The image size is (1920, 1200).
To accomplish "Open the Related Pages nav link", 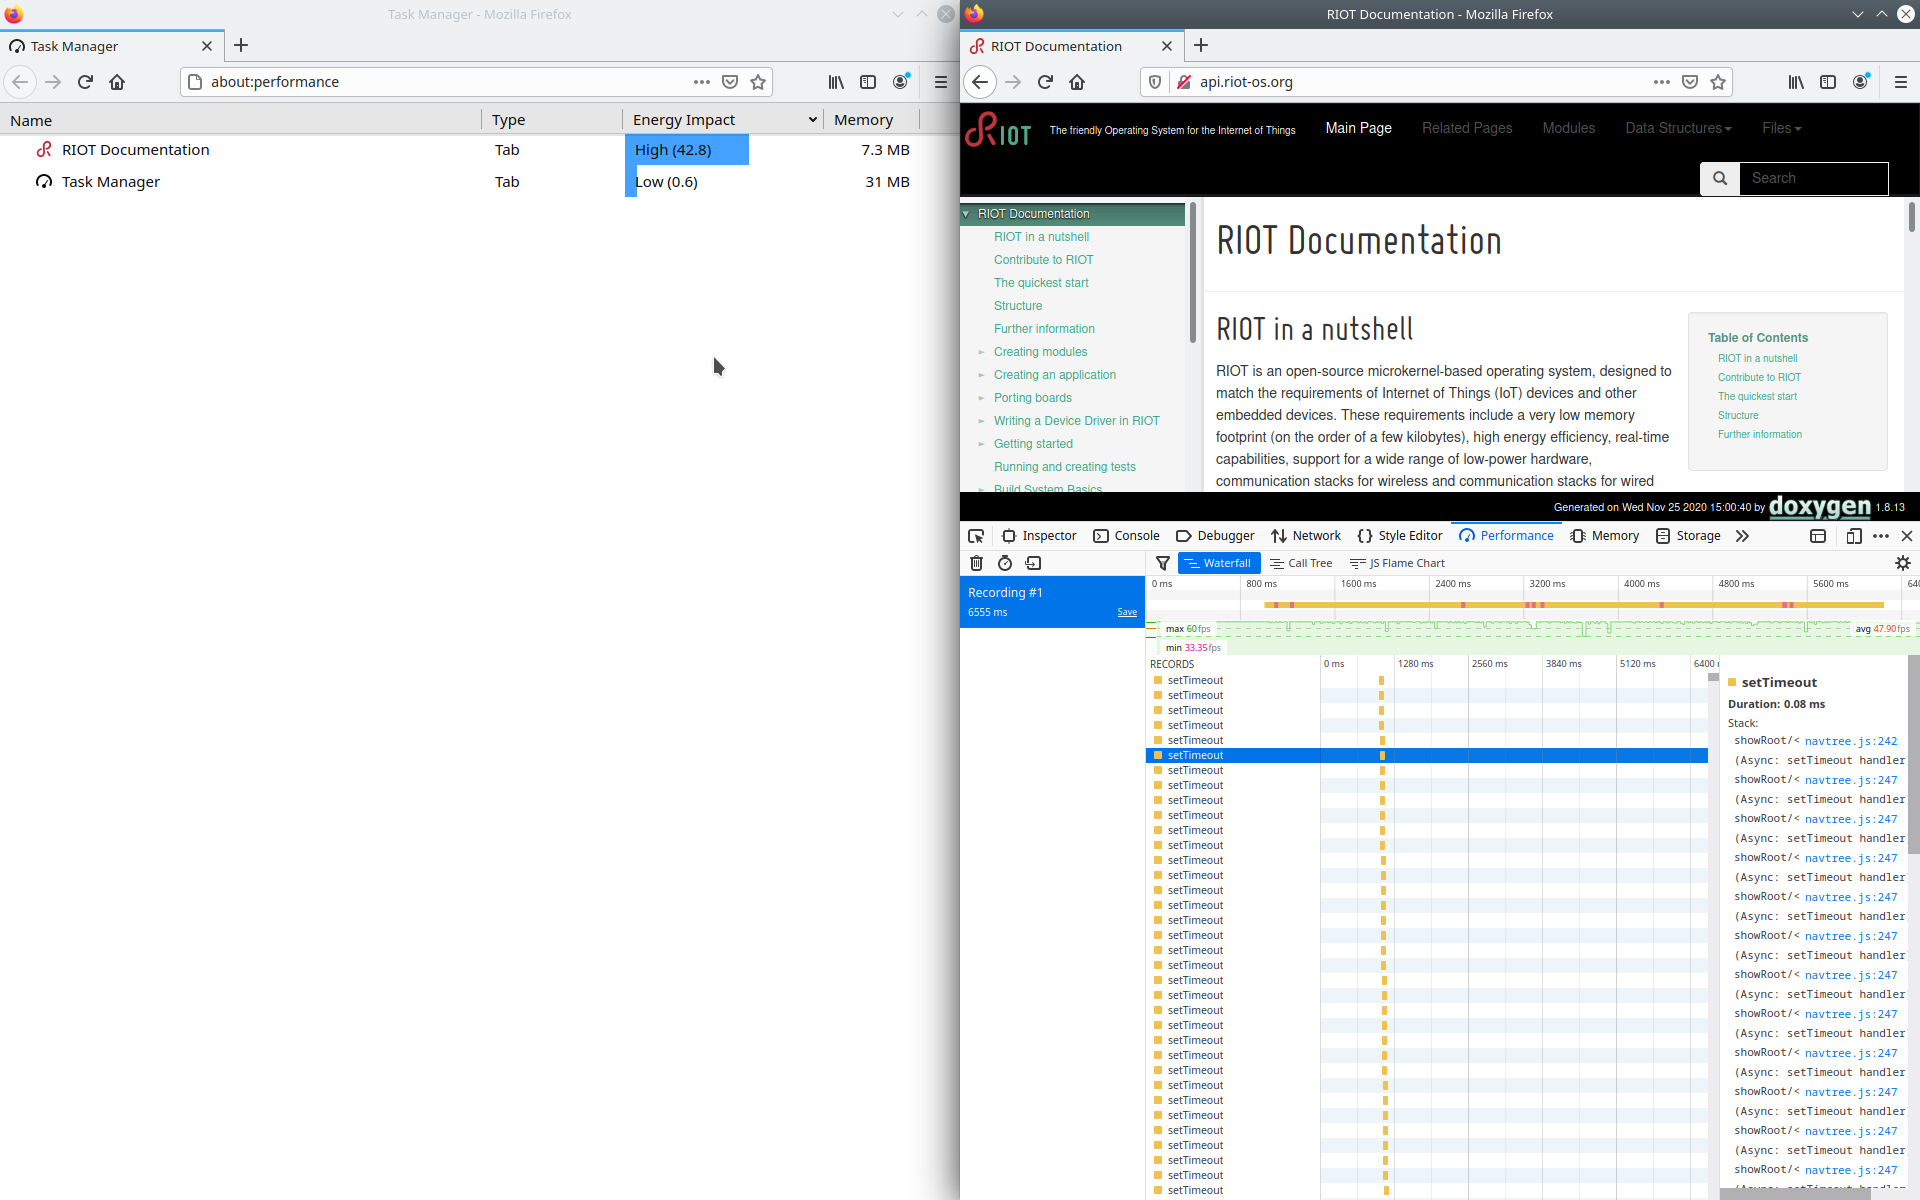I will click(1467, 128).
